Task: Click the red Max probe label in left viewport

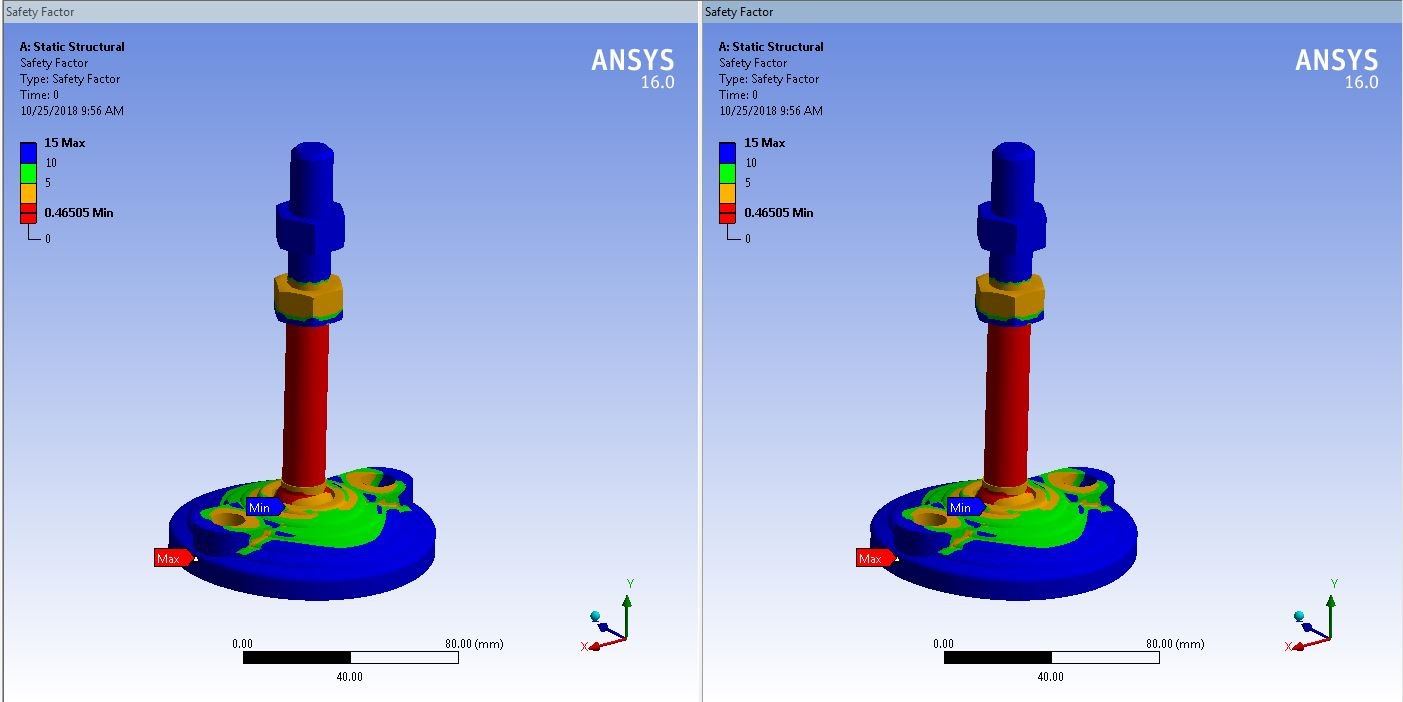Action: pyautogui.click(x=169, y=558)
